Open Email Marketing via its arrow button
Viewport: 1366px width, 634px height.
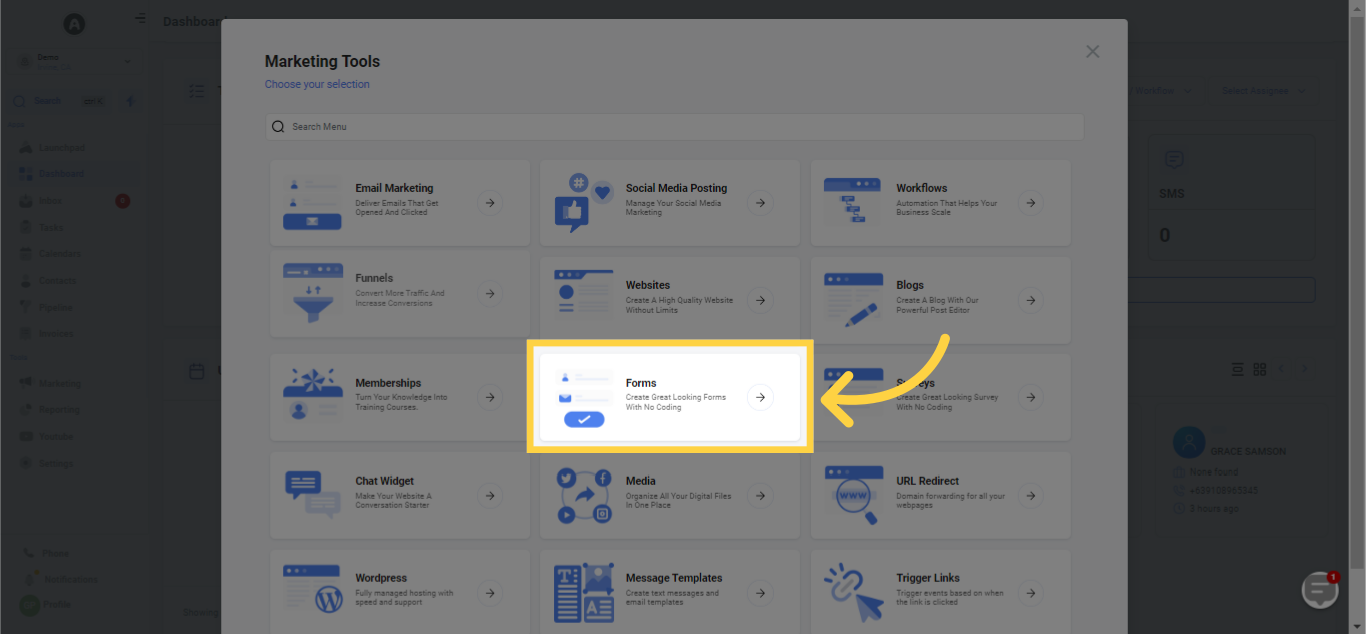490,203
